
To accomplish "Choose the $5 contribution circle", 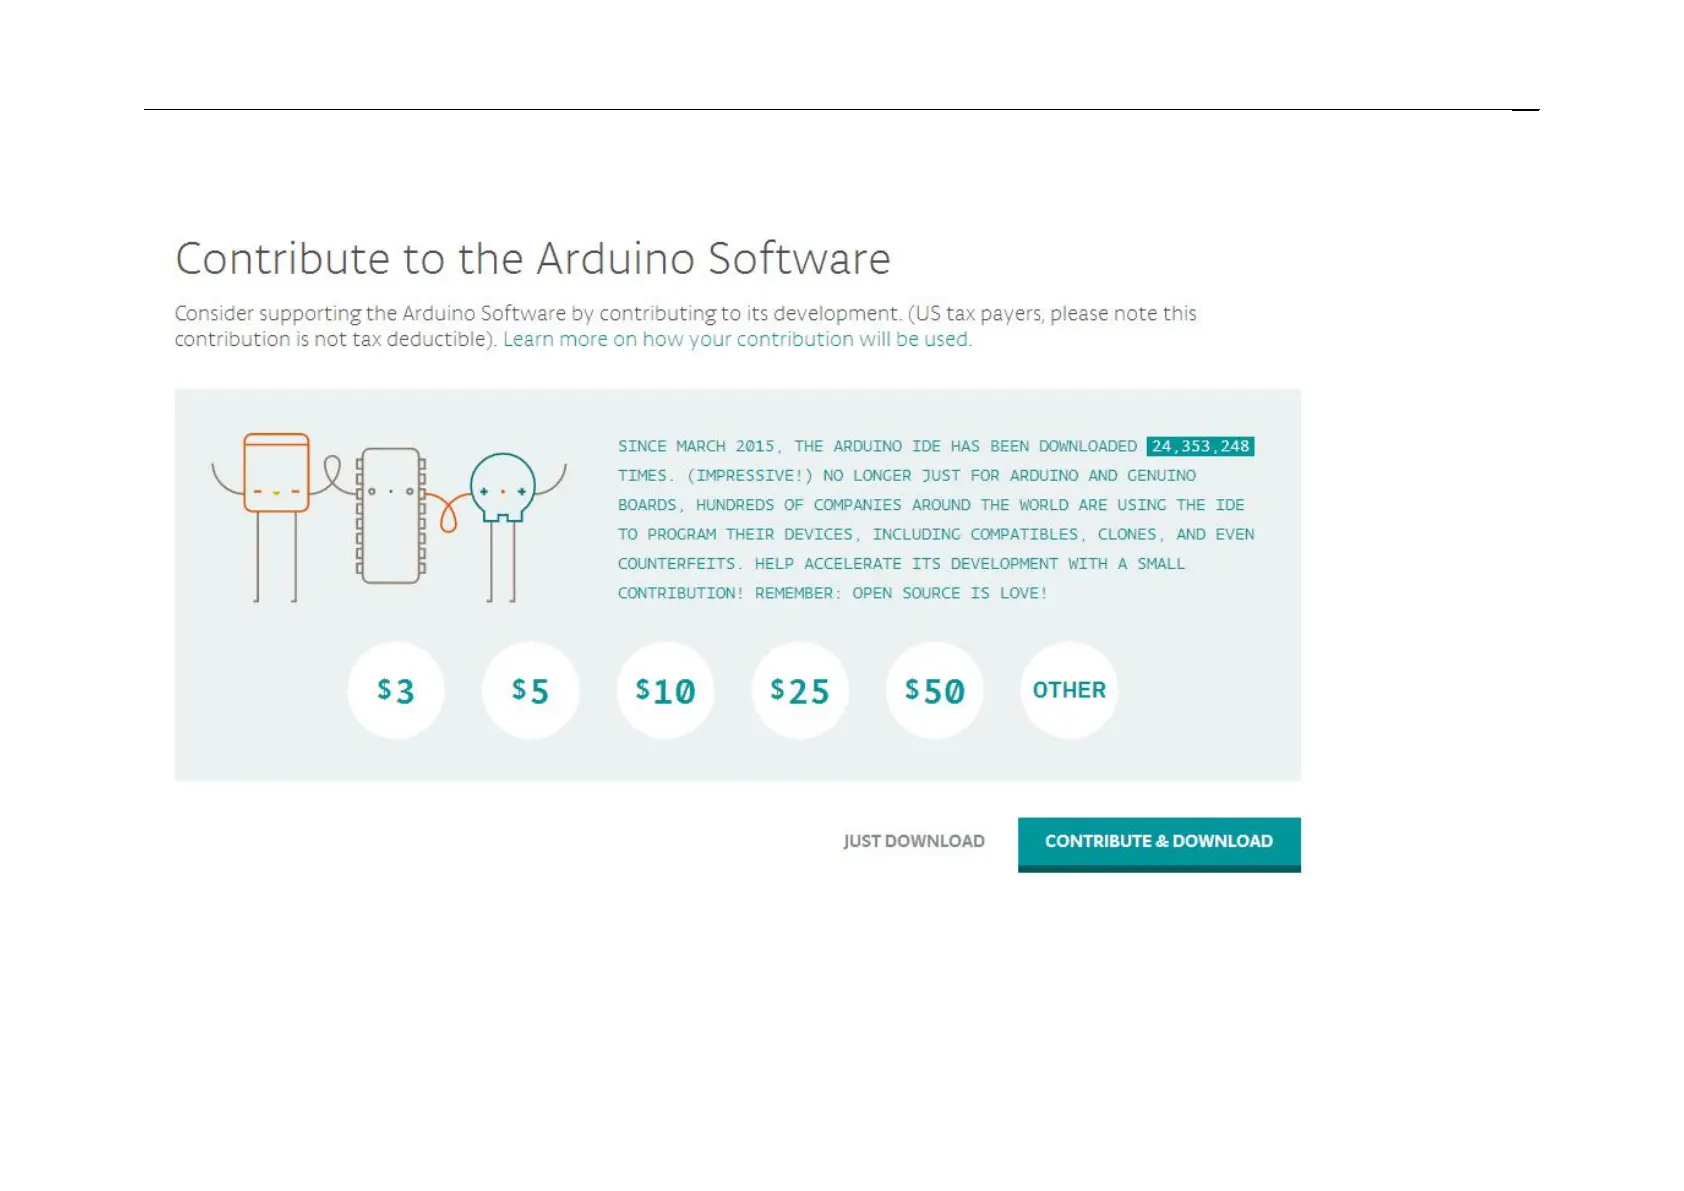I will click(x=531, y=690).
